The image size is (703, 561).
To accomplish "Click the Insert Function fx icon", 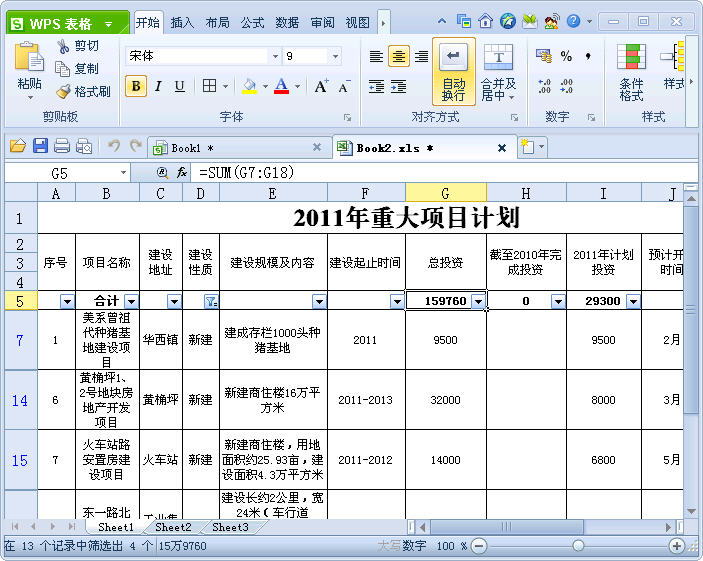I will [182, 173].
